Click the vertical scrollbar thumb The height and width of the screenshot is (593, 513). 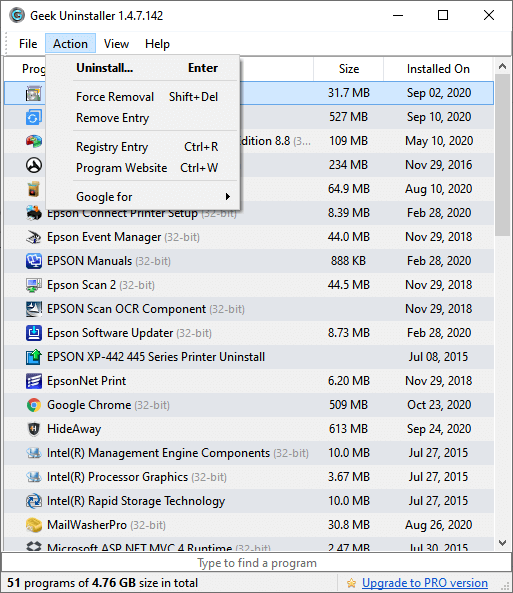tap(502, 155)
